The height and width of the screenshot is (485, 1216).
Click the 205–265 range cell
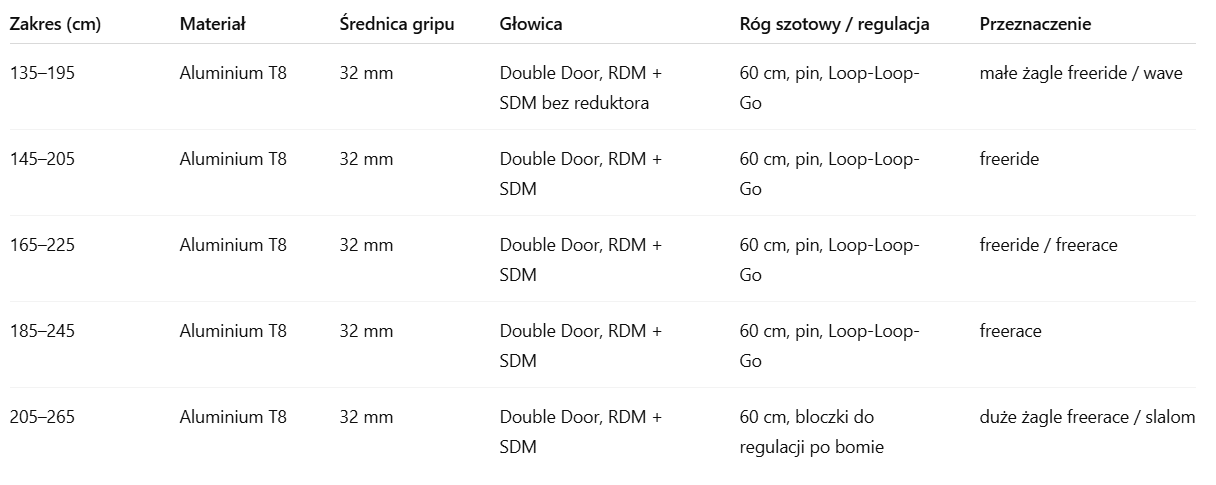[42, 417]
